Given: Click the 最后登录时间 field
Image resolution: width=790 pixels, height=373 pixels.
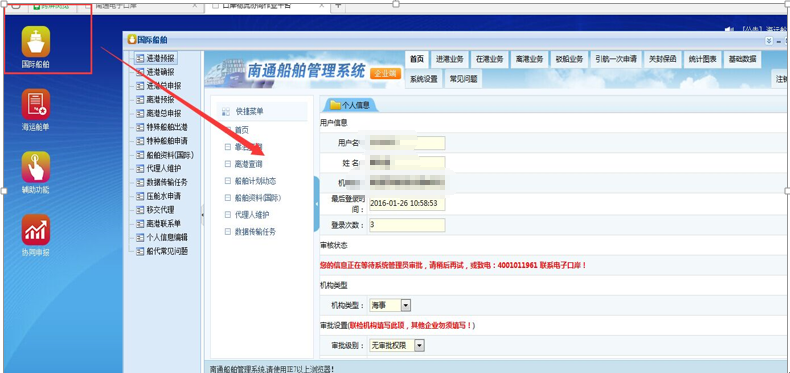Looking at the screenshot, I should (x=407, y=203).
